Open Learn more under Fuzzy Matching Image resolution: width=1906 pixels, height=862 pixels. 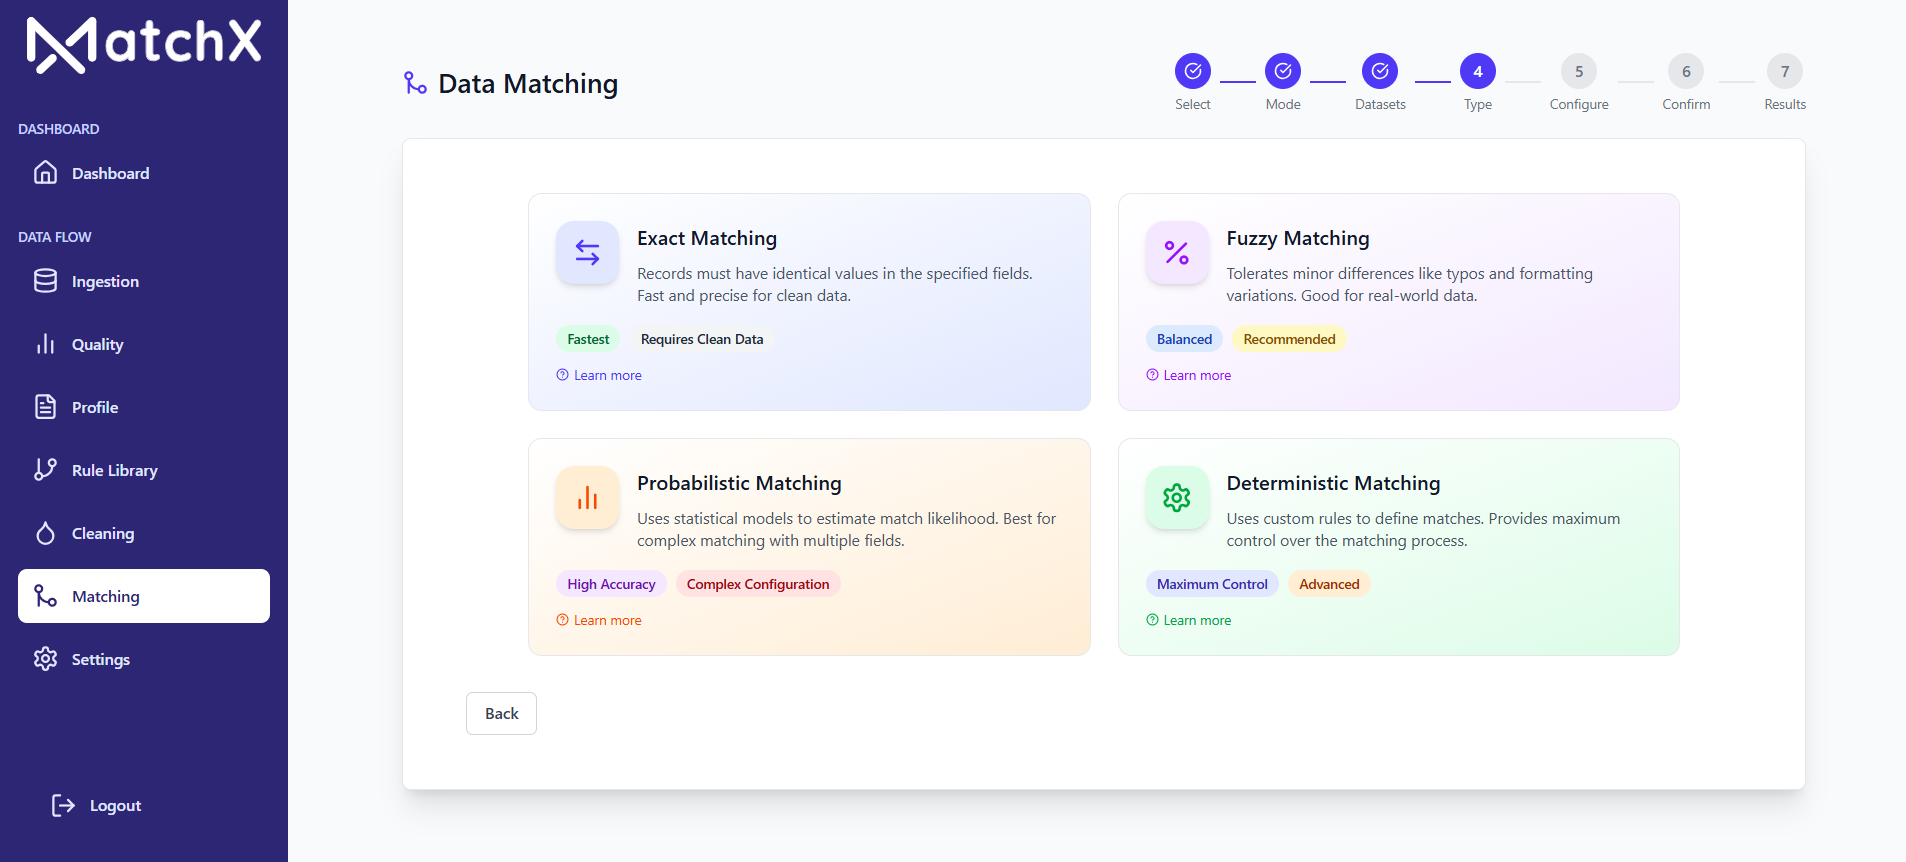[1188, 375]
